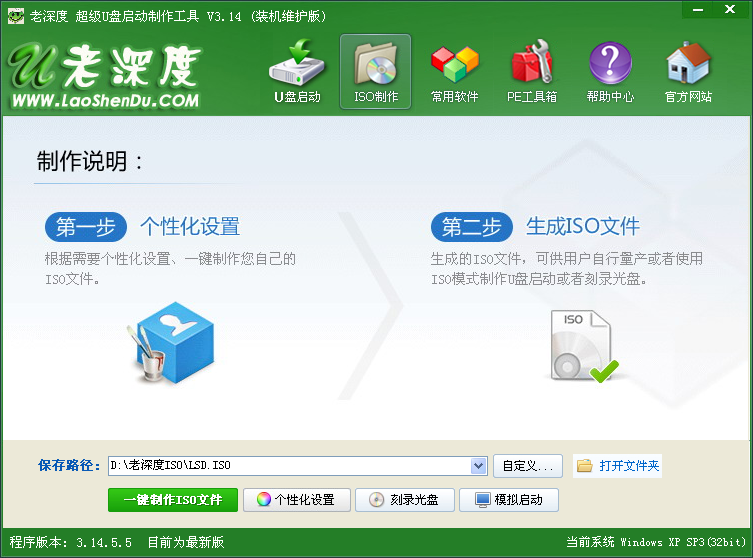Start 一键制作ISO文件
The image size is (753, 558).
tap(173, 500)
